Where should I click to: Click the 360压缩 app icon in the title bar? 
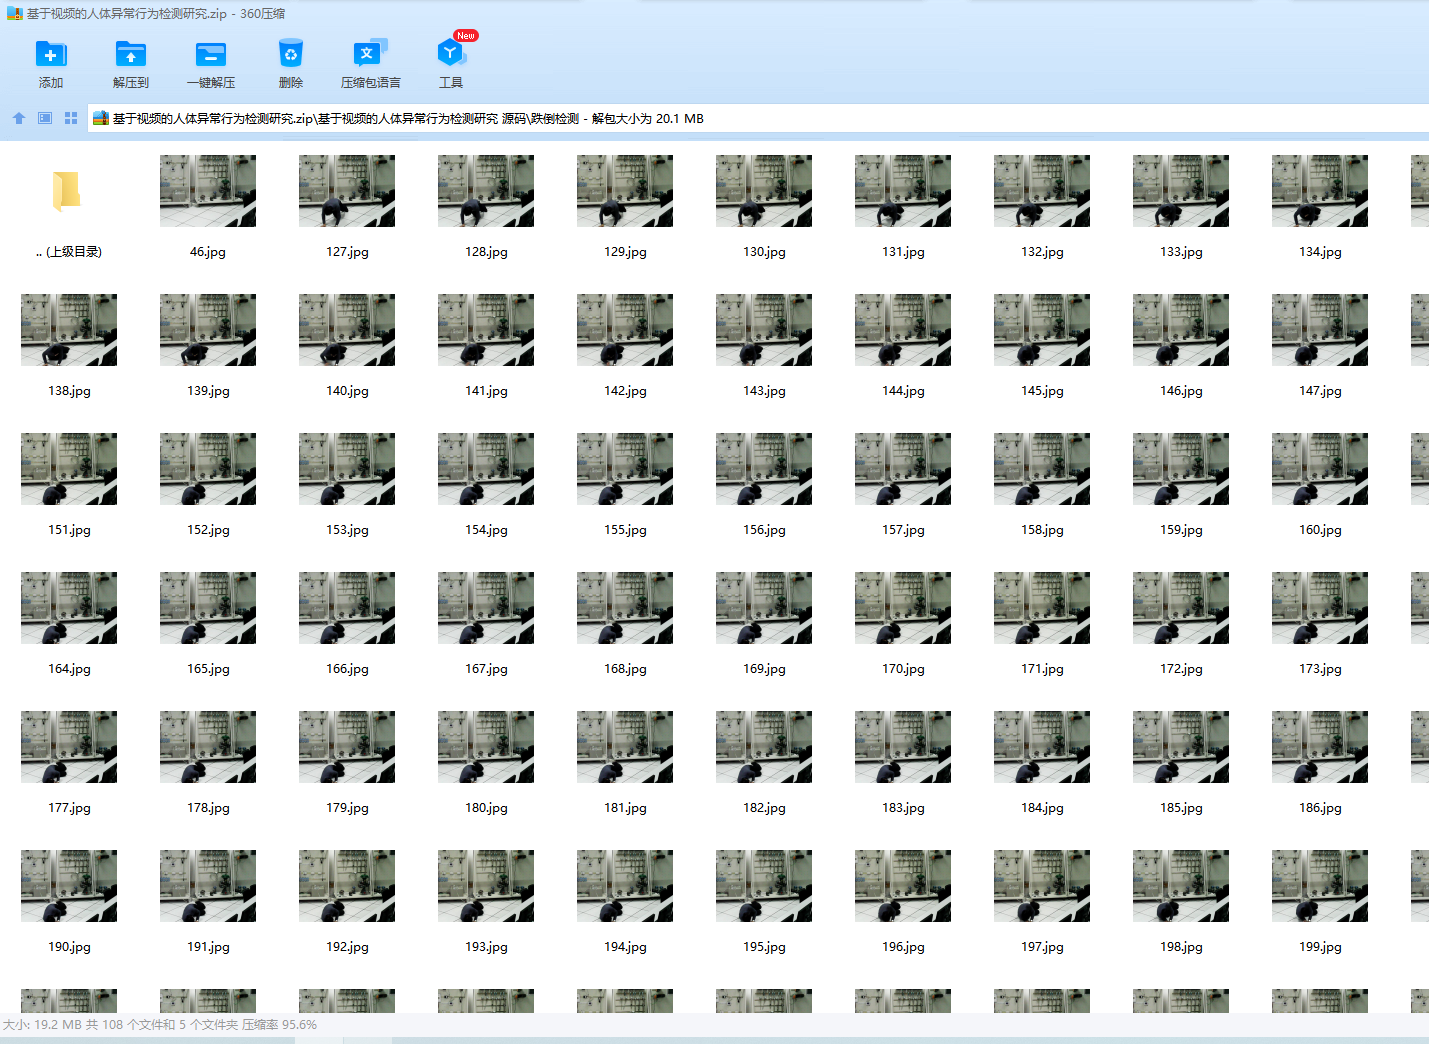(14, 14)
